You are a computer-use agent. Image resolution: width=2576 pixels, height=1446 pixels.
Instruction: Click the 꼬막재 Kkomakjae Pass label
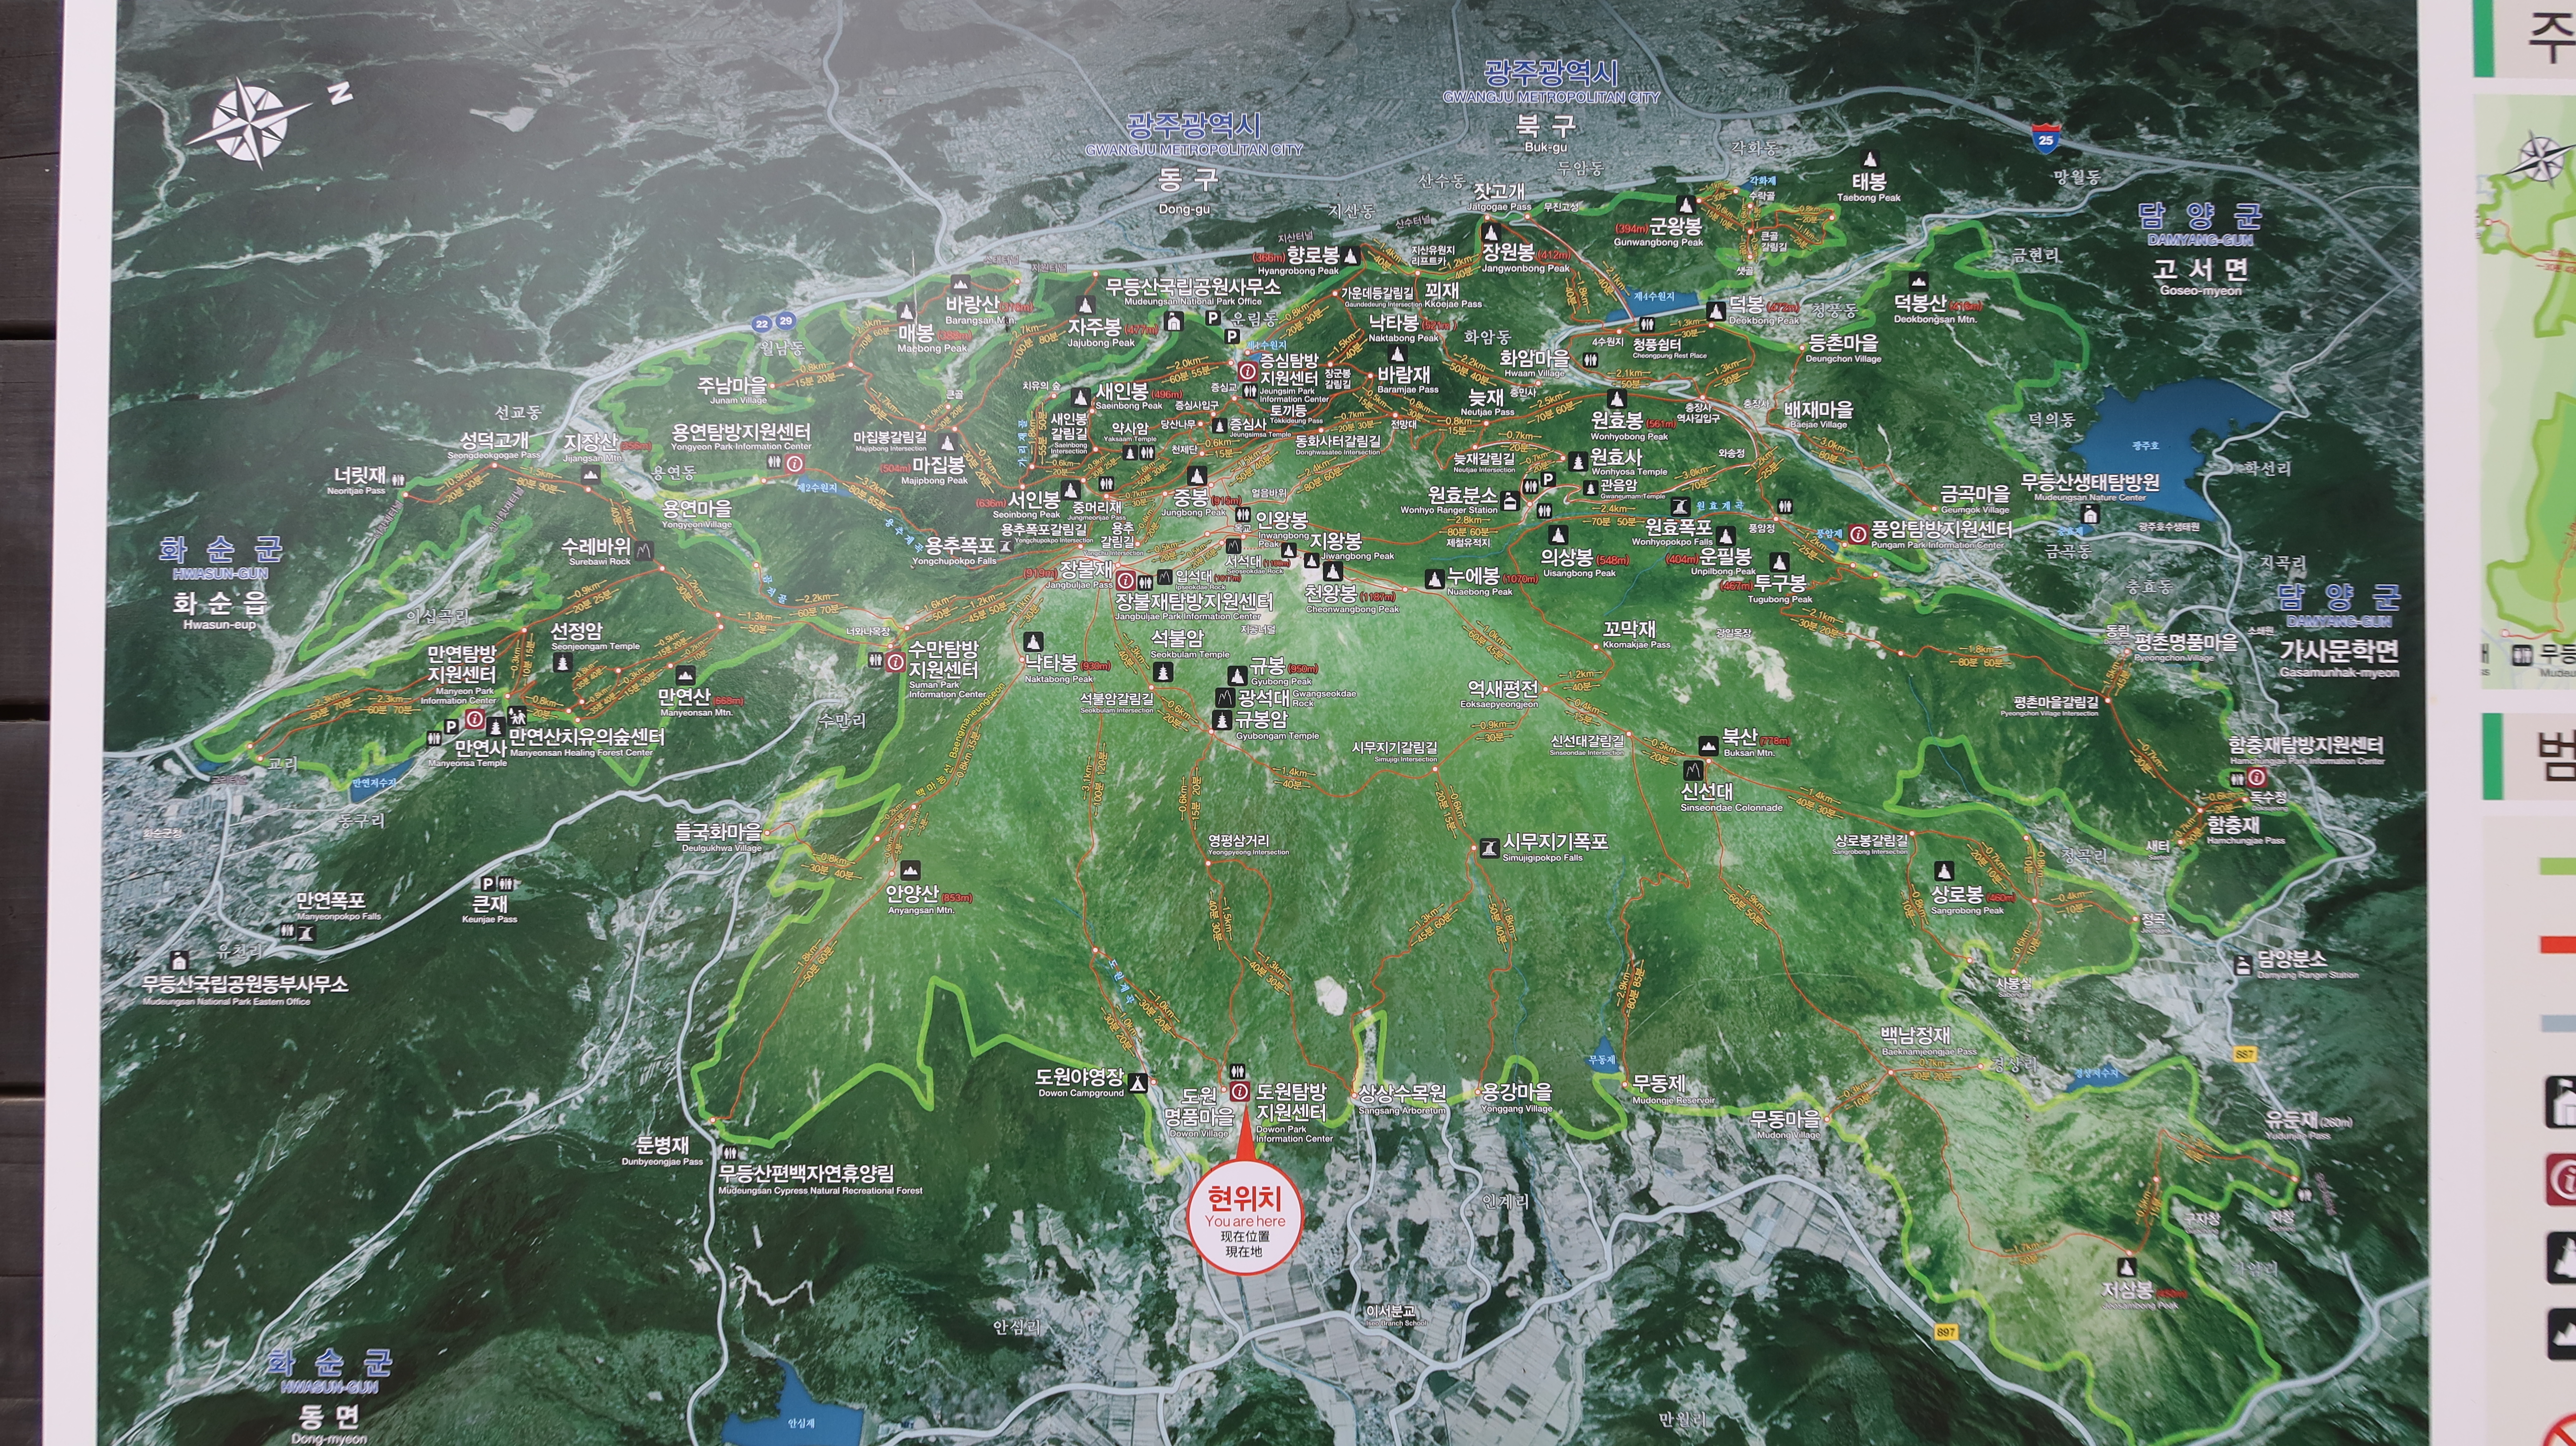[1636, 634]
